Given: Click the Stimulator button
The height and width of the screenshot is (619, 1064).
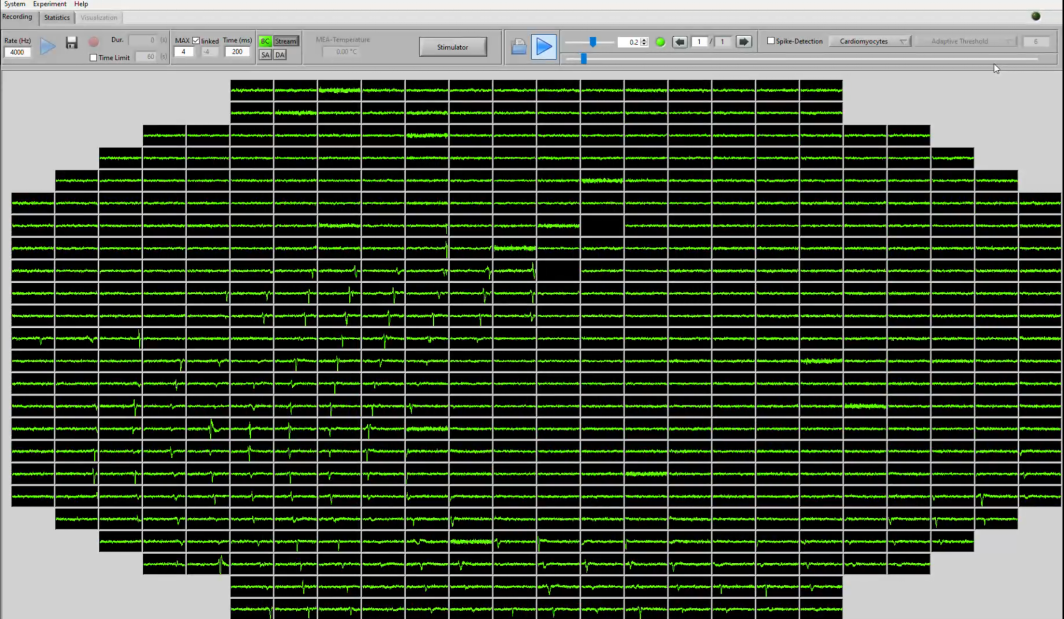Looking at the screenshot, I should (453, 47).
